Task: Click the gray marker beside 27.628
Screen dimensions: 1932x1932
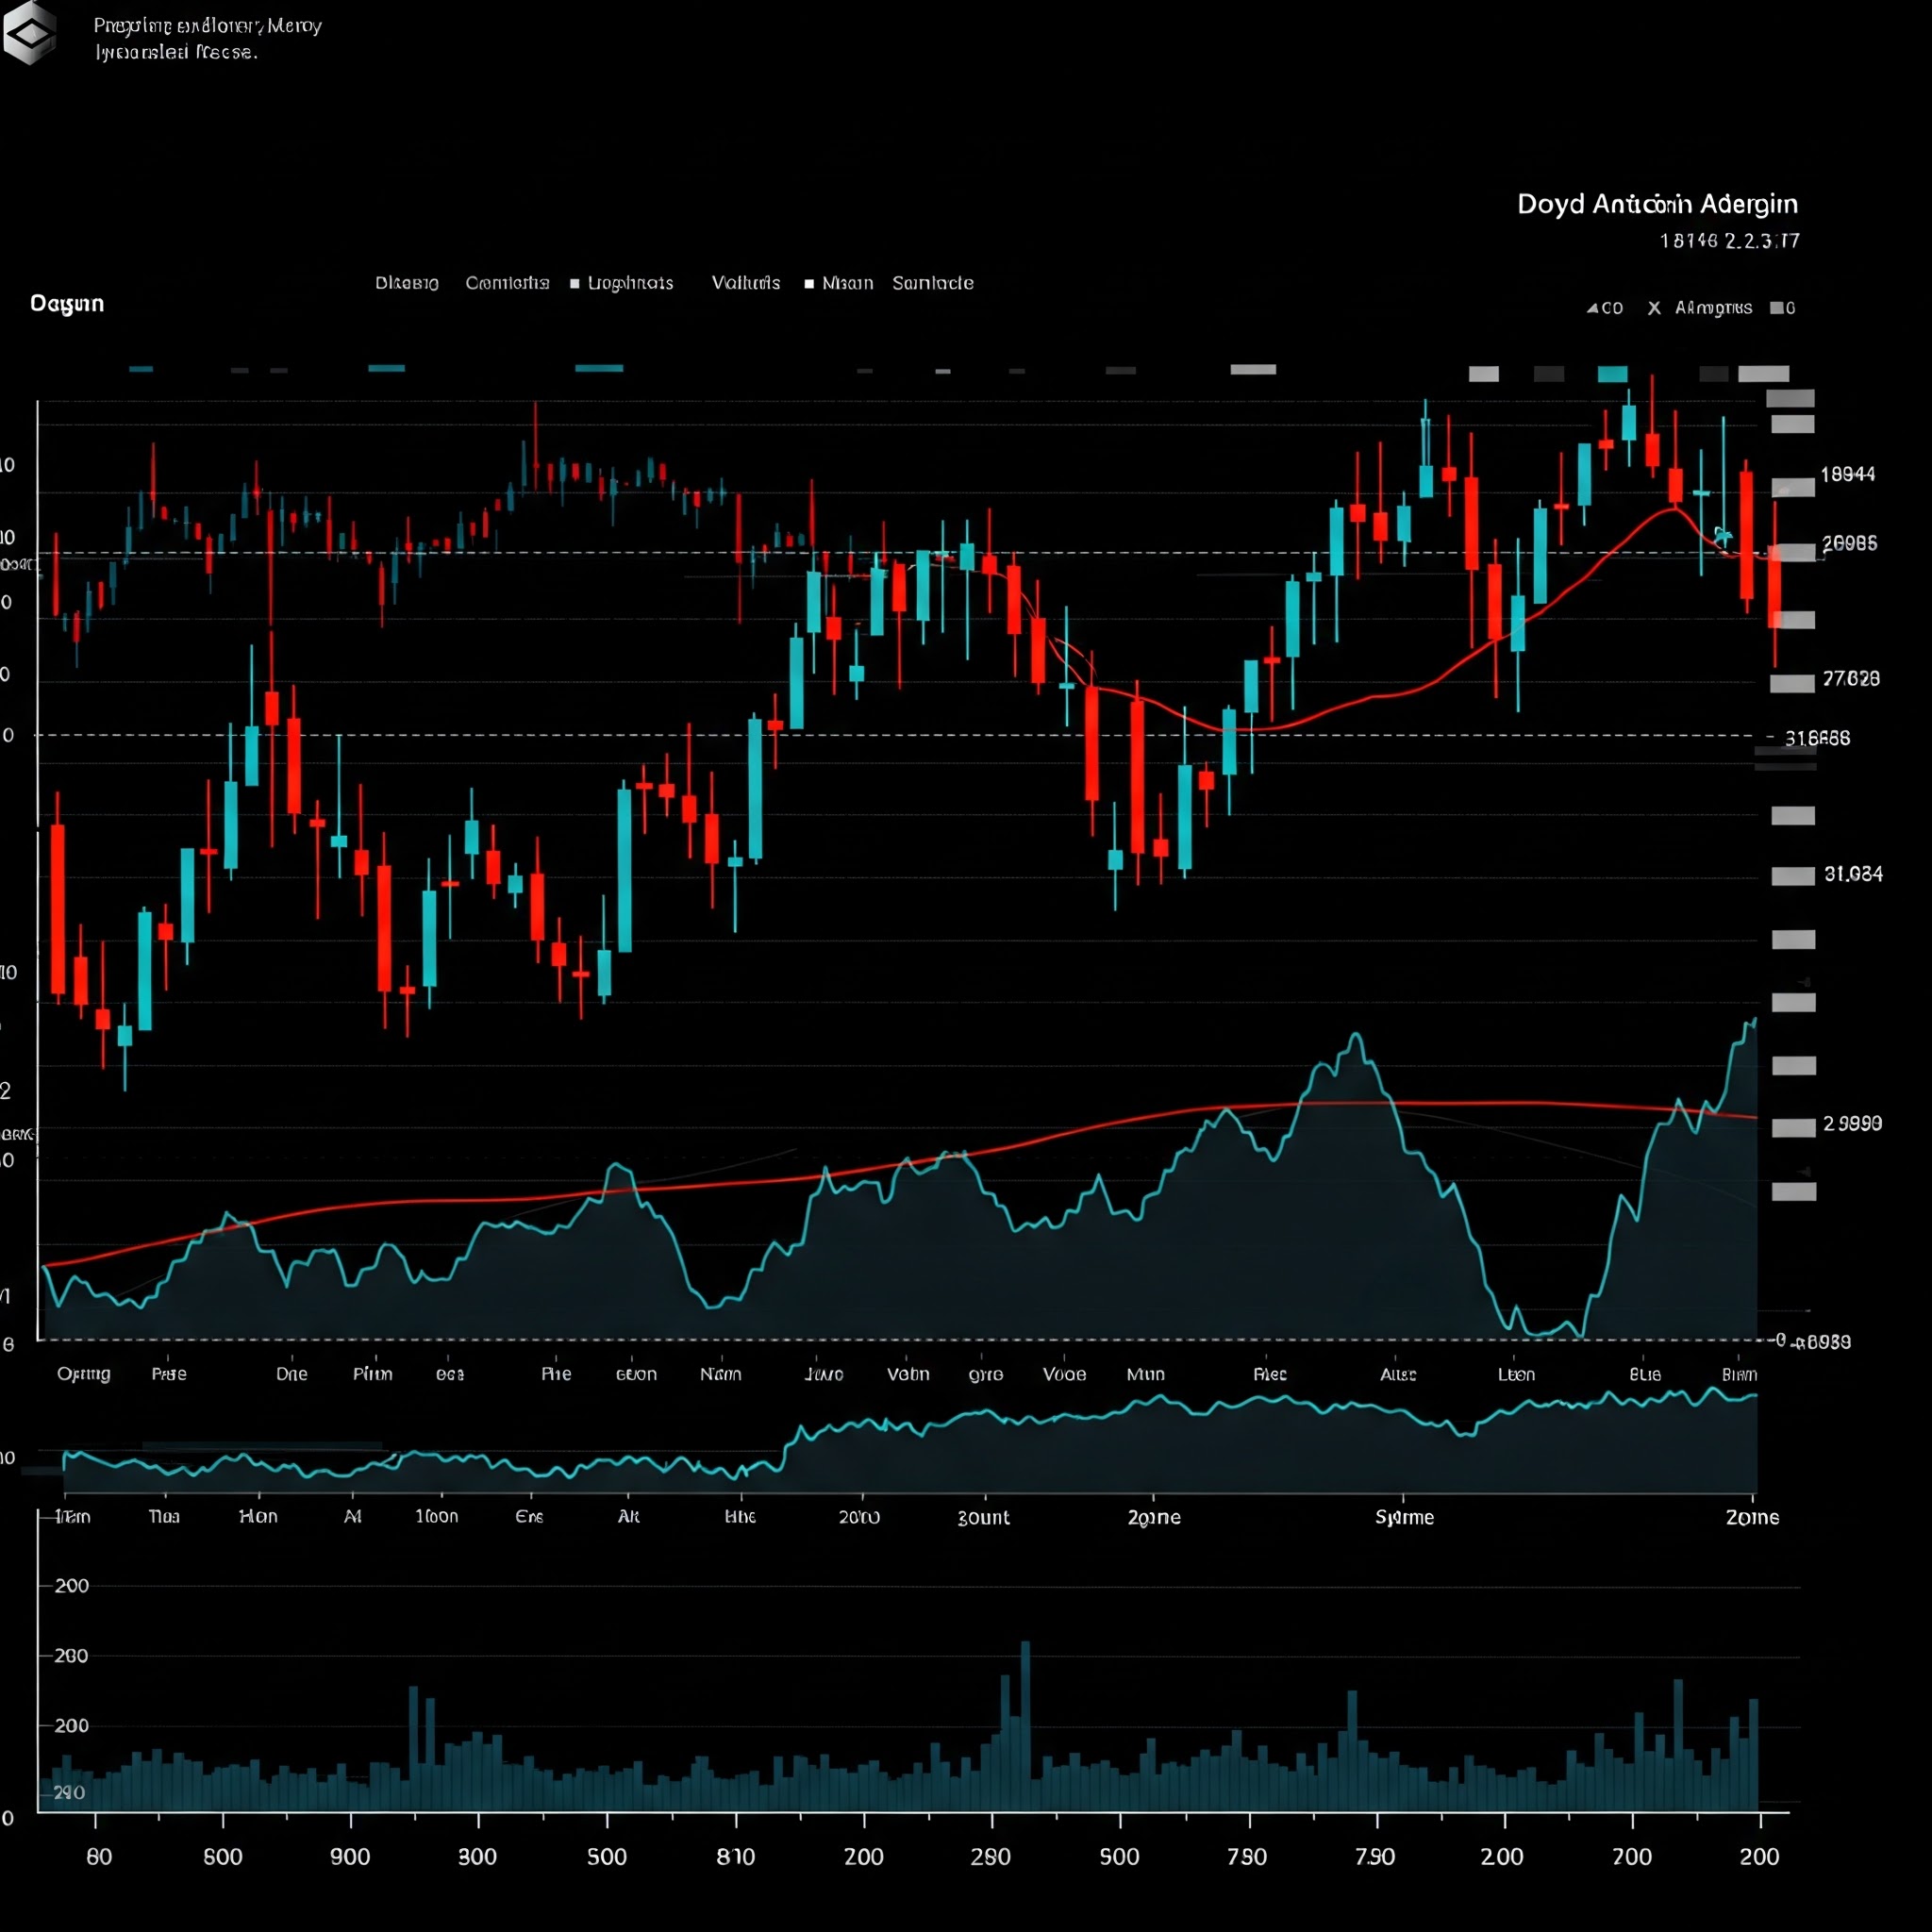Action: pos(1792,684)
